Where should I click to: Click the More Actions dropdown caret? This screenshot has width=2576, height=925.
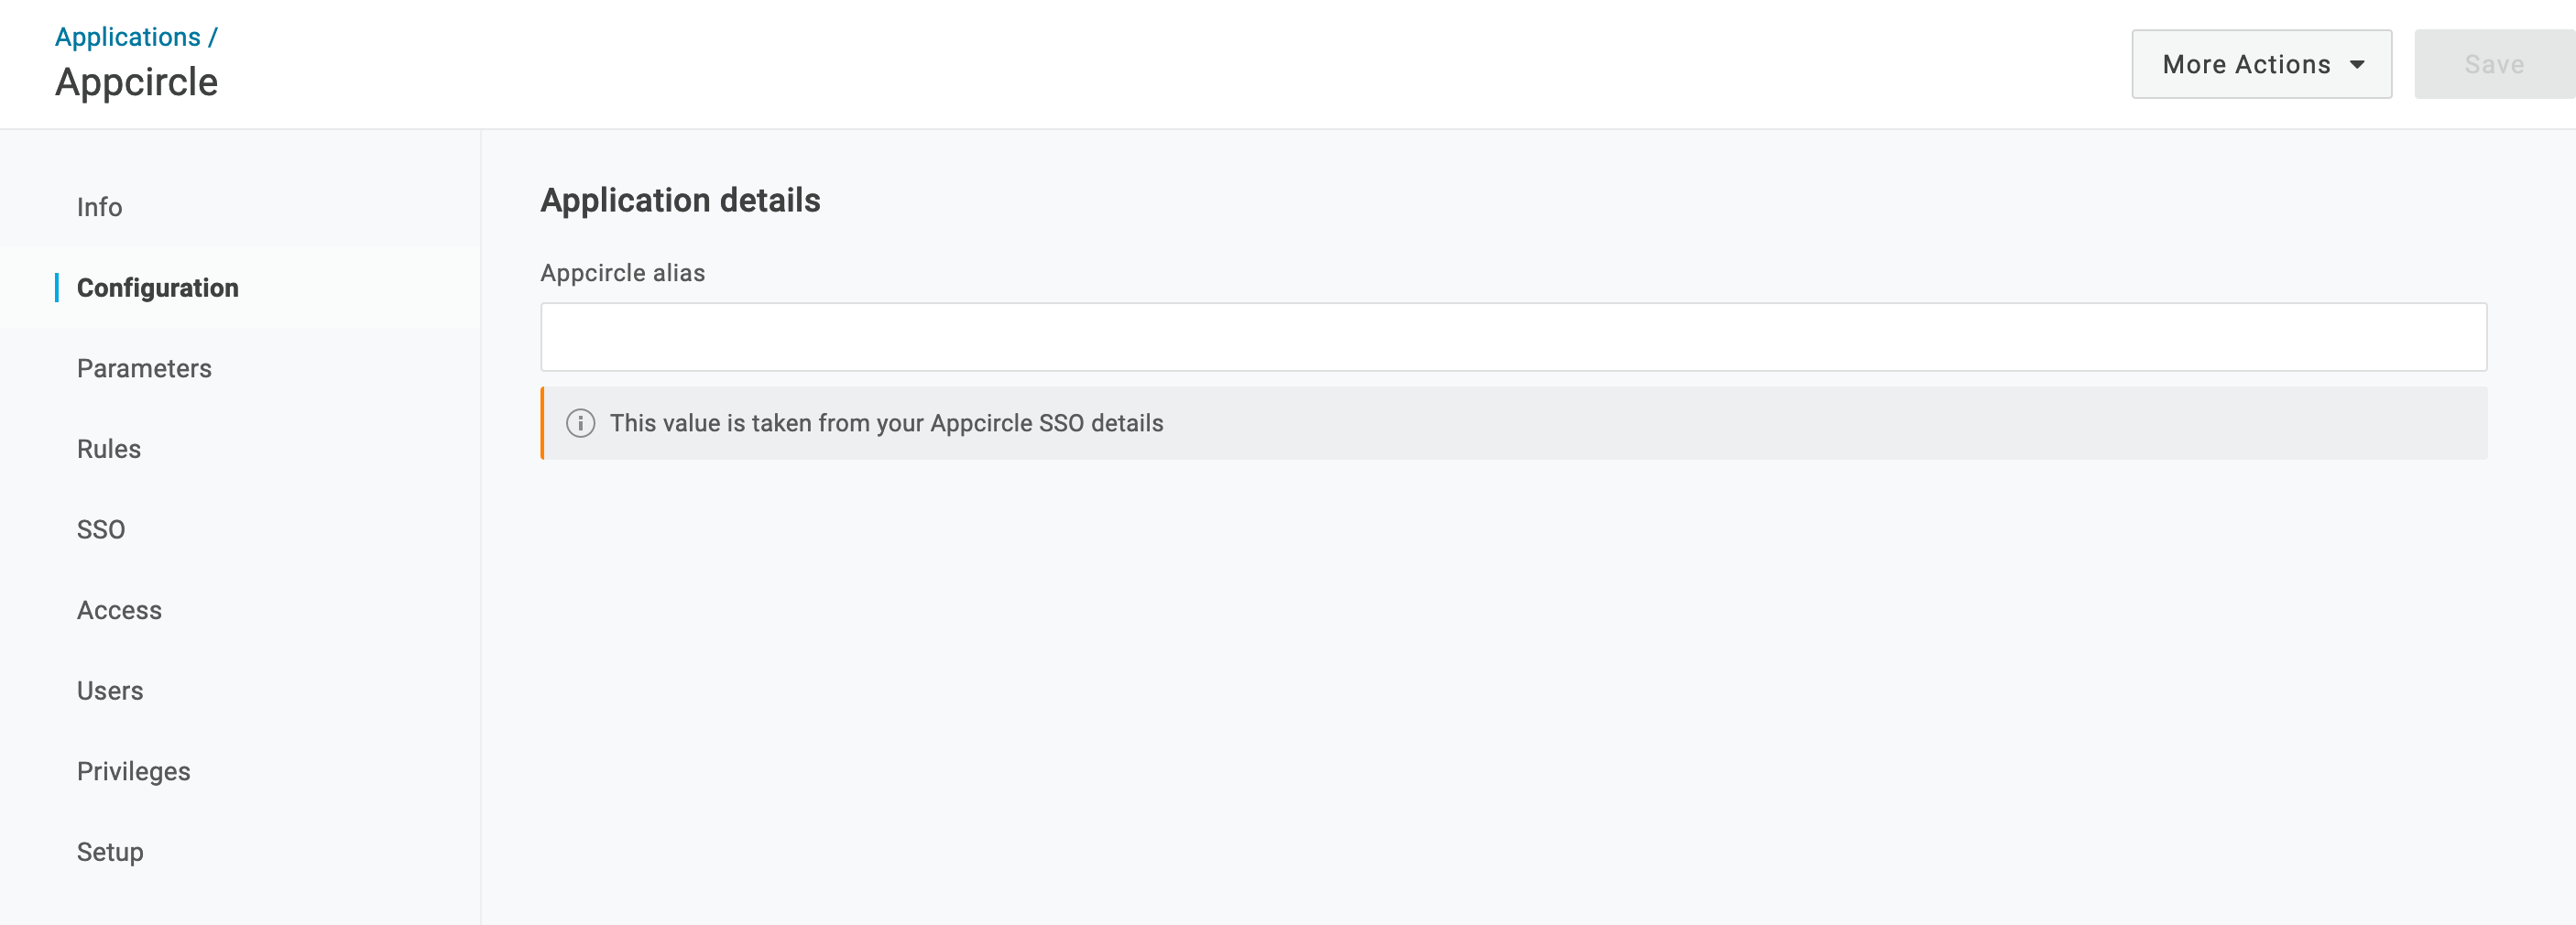(2357, 64)
